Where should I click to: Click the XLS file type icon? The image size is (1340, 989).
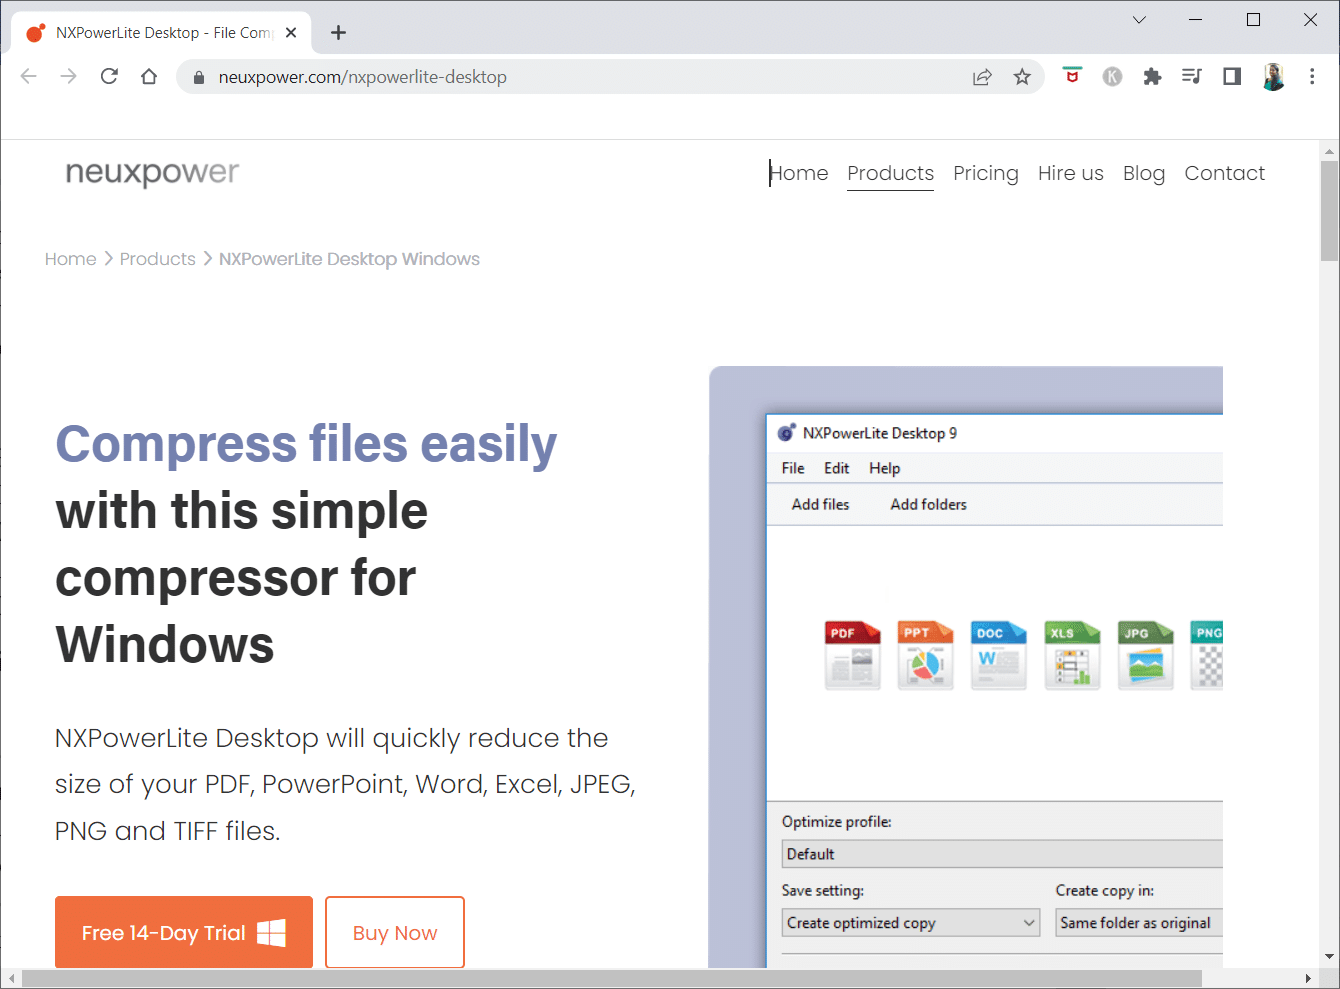coord(1072,655)
